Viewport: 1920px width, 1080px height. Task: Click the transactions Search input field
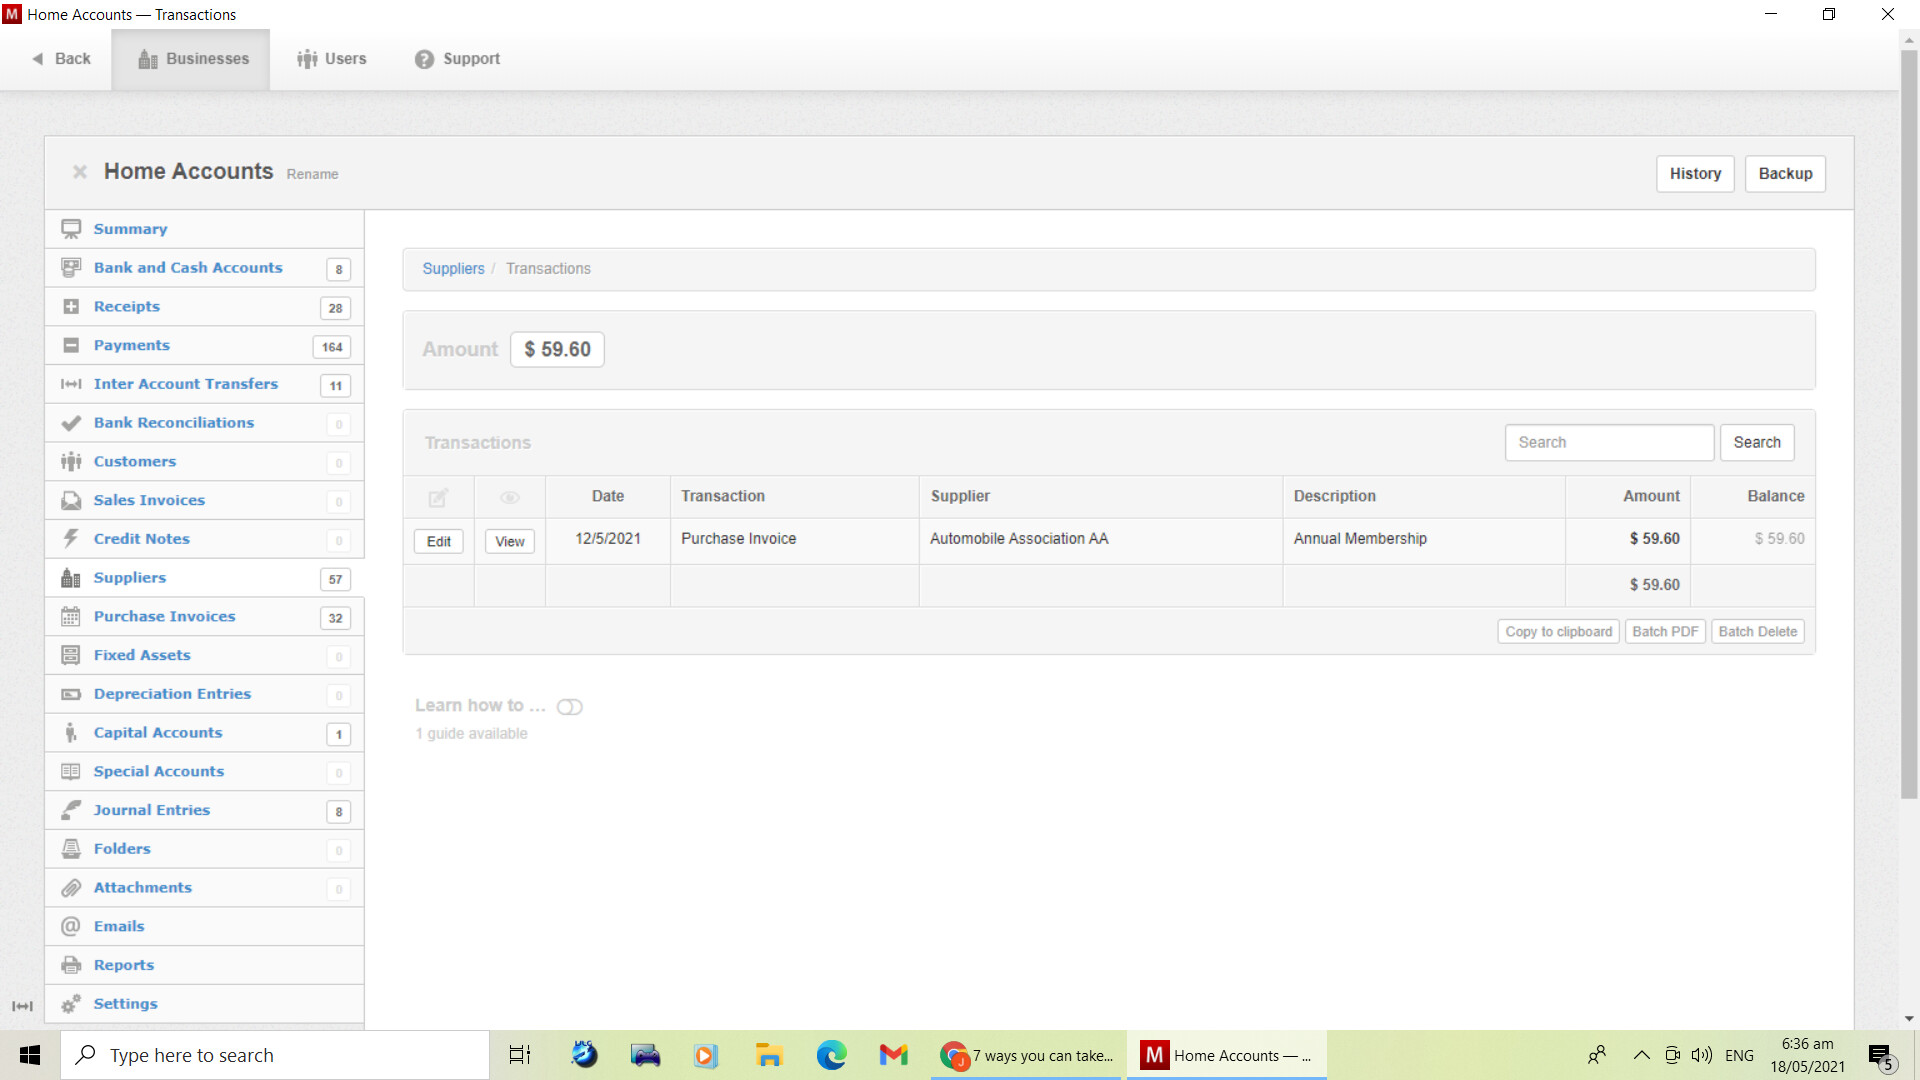click(1609, 443)
